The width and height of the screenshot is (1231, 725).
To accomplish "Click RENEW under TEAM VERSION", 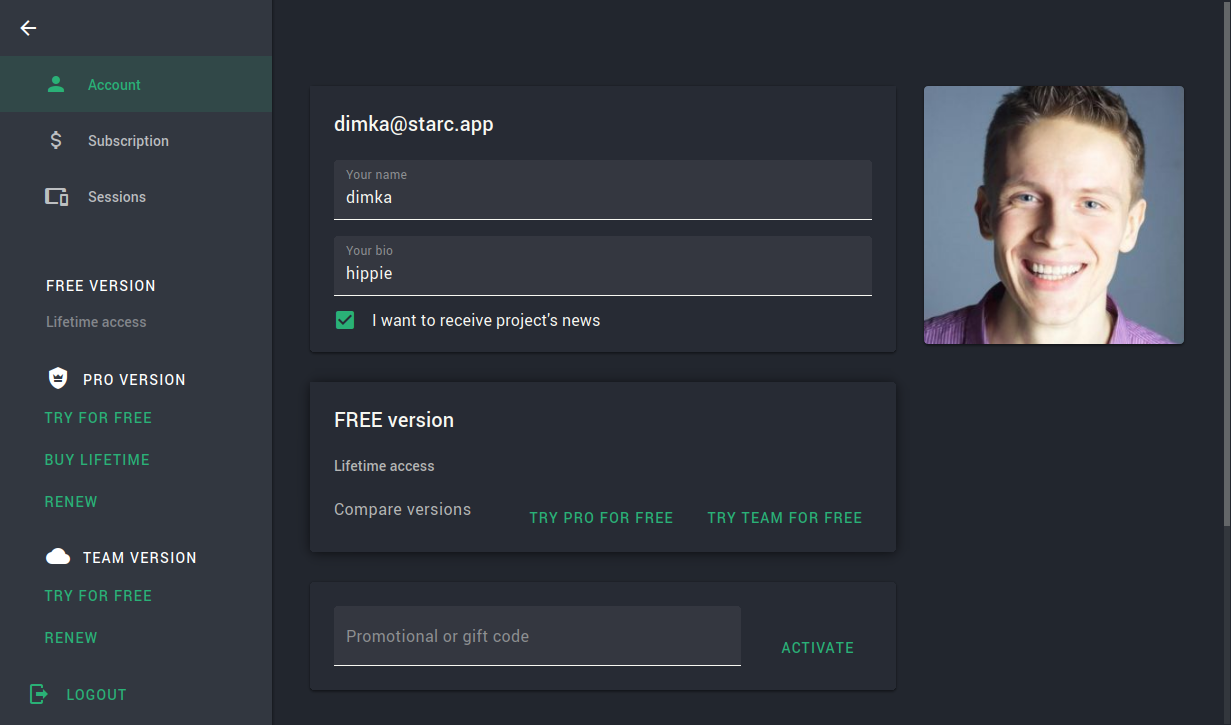I will click(x=71, y=638).
